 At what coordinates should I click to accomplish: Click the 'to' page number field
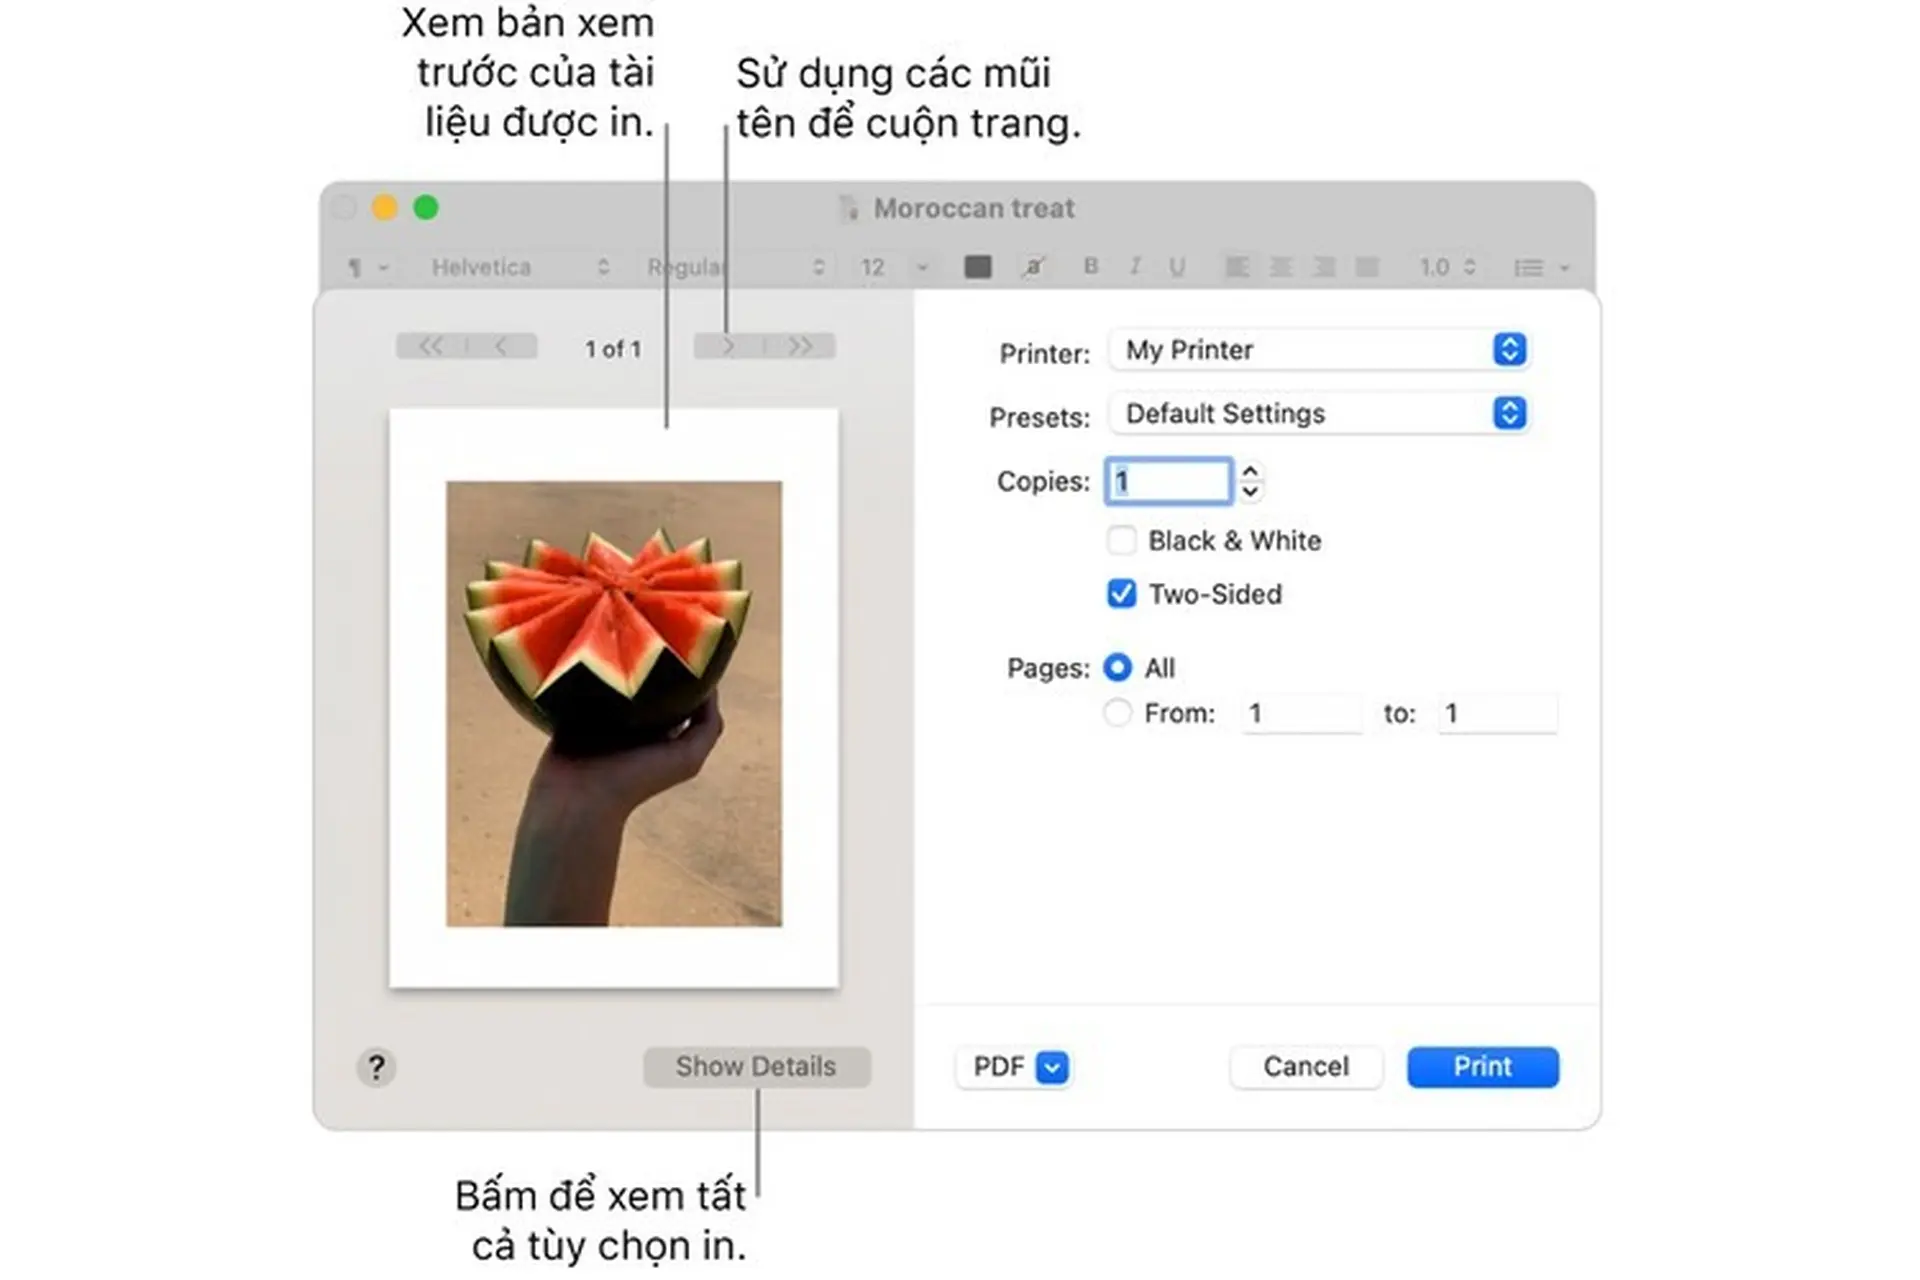pos(1497,713)
